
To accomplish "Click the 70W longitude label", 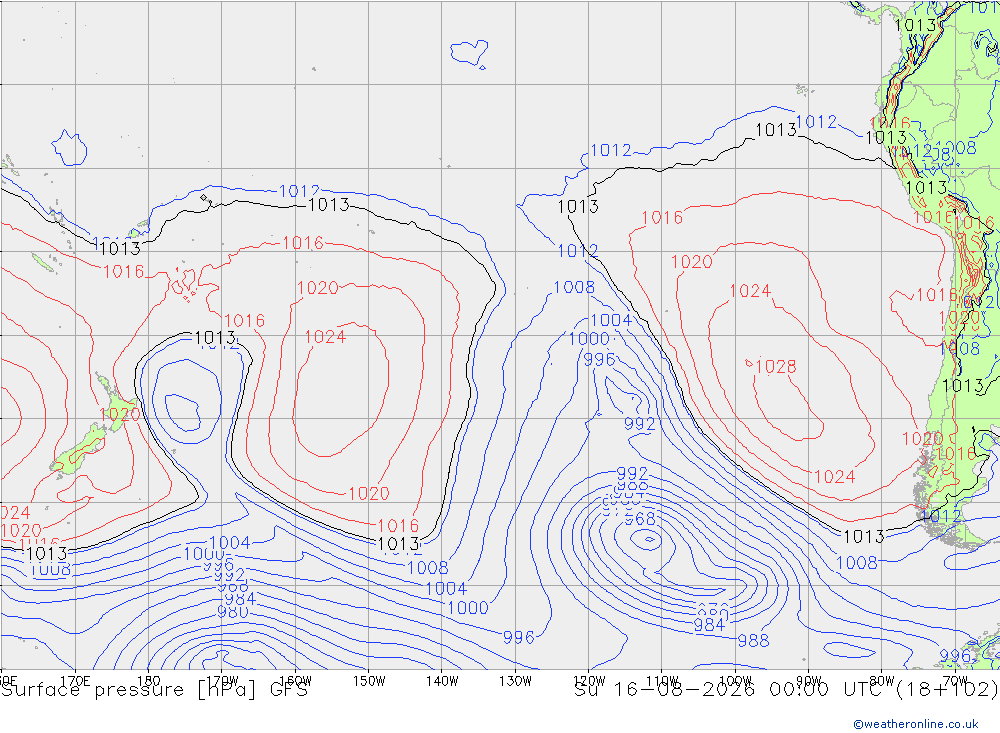I will coord(955,681).
